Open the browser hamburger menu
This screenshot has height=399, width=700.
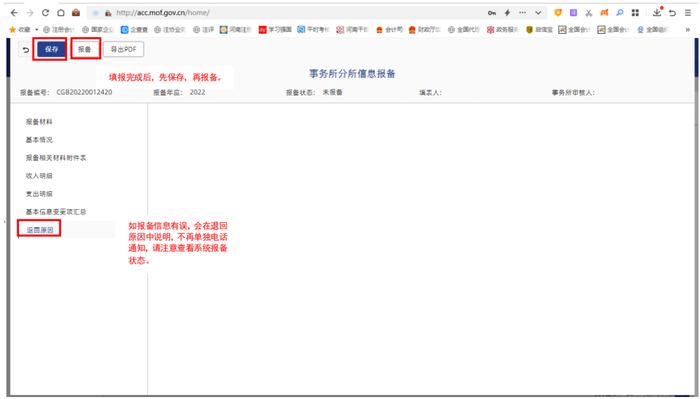click(688, 12)
